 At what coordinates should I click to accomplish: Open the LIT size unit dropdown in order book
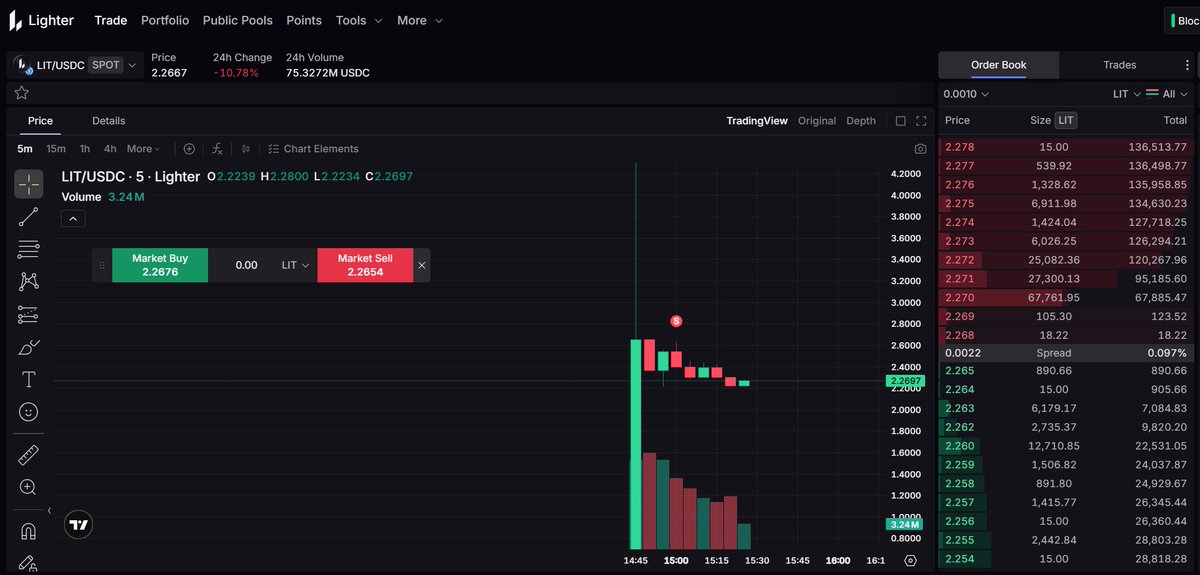(1126, 94)
